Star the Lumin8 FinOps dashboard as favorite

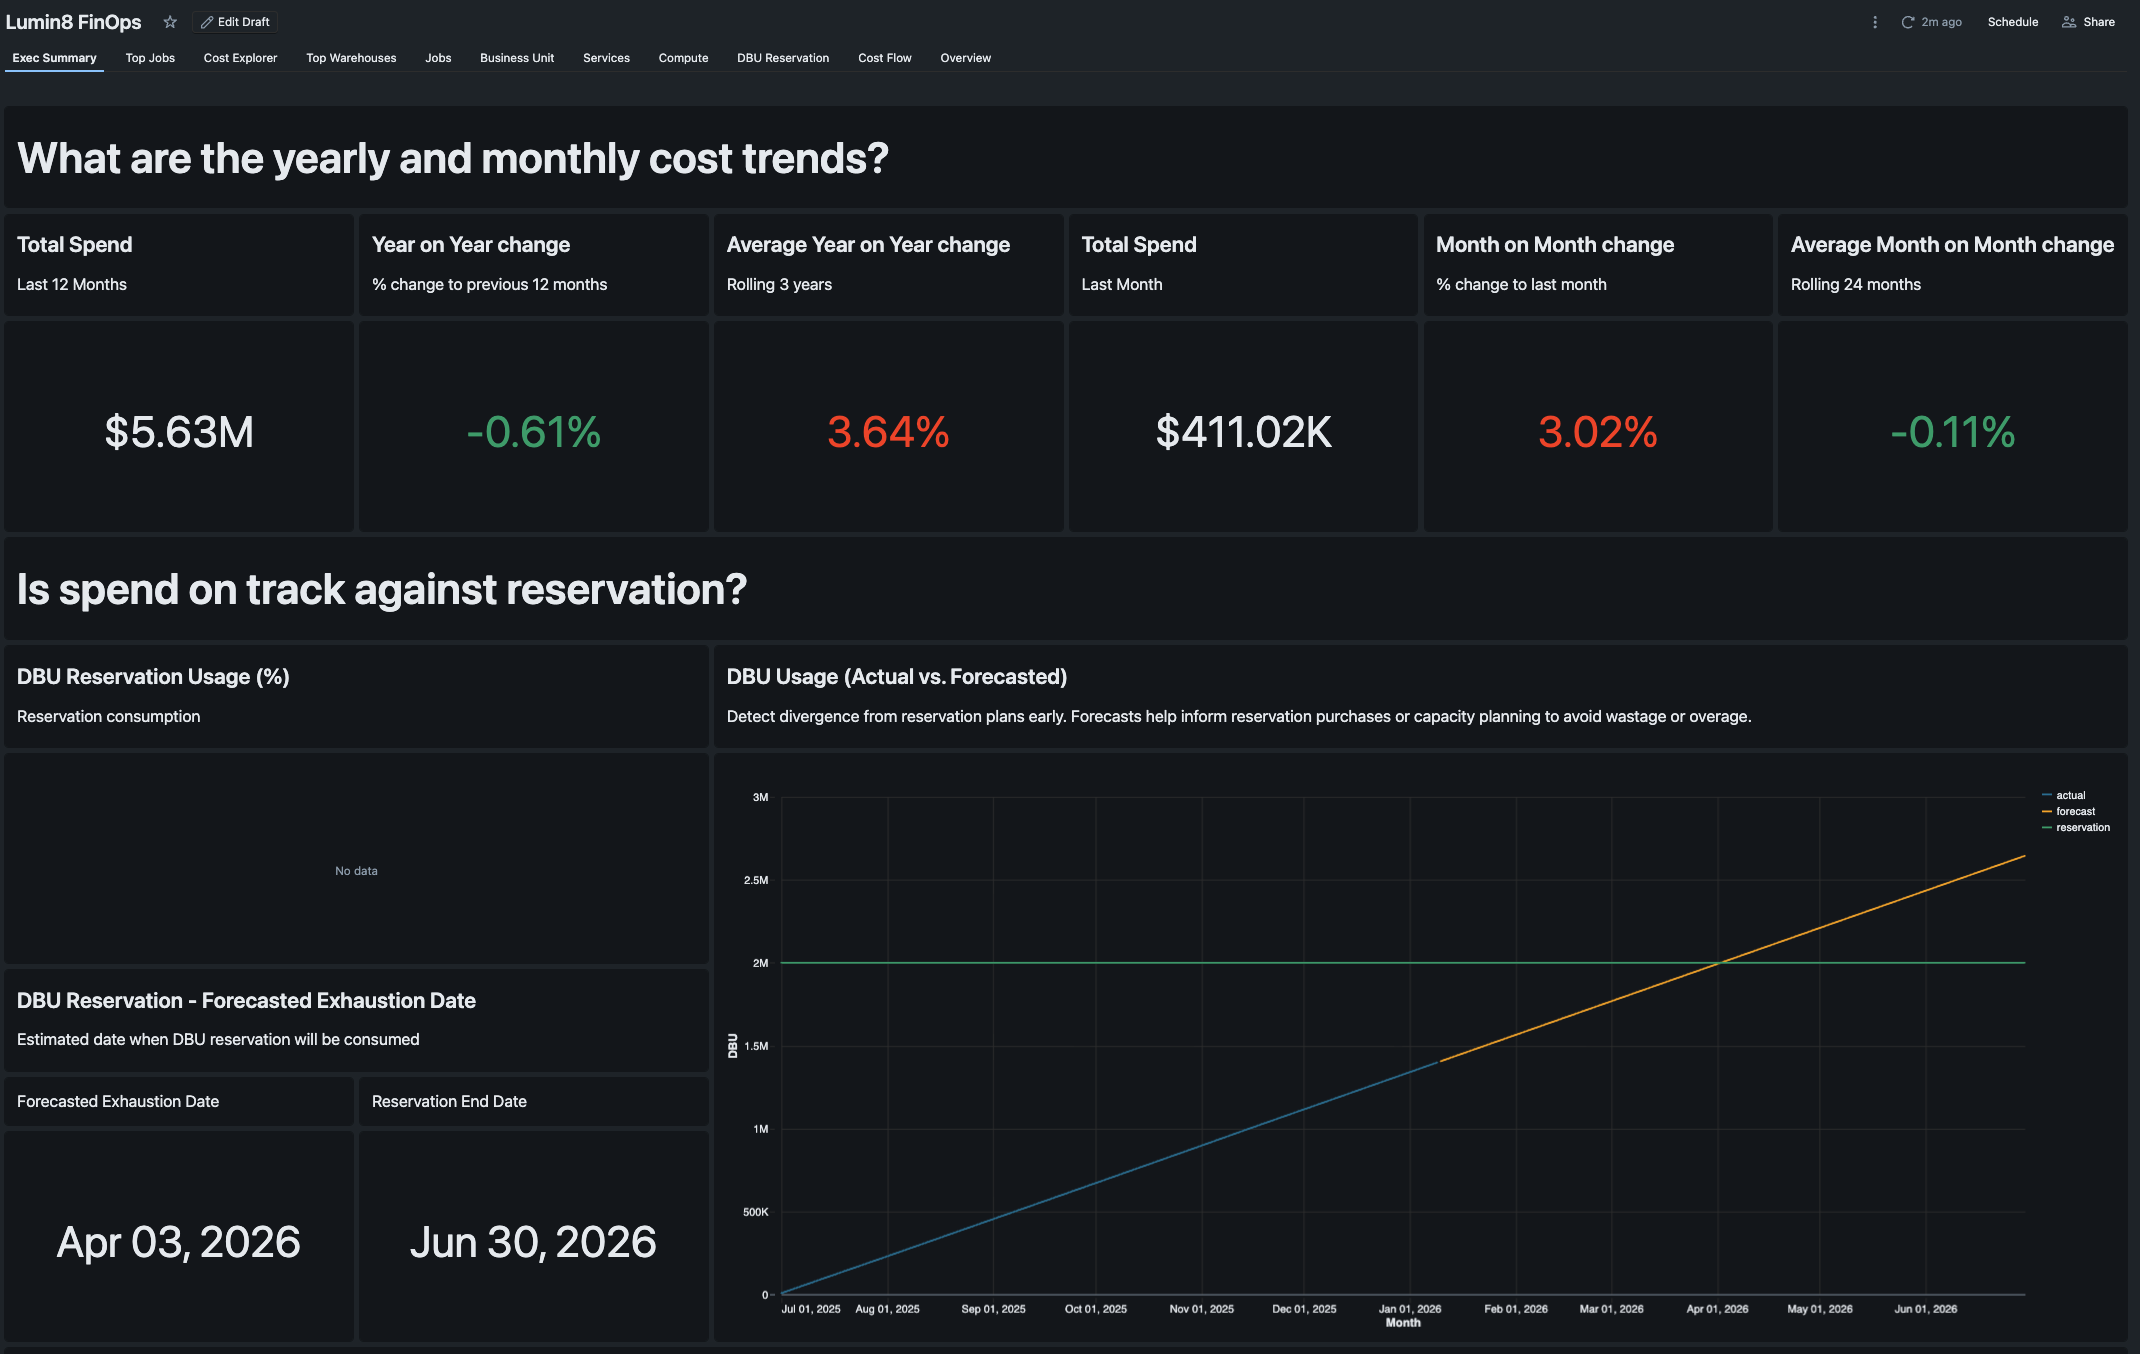[170, 22]
